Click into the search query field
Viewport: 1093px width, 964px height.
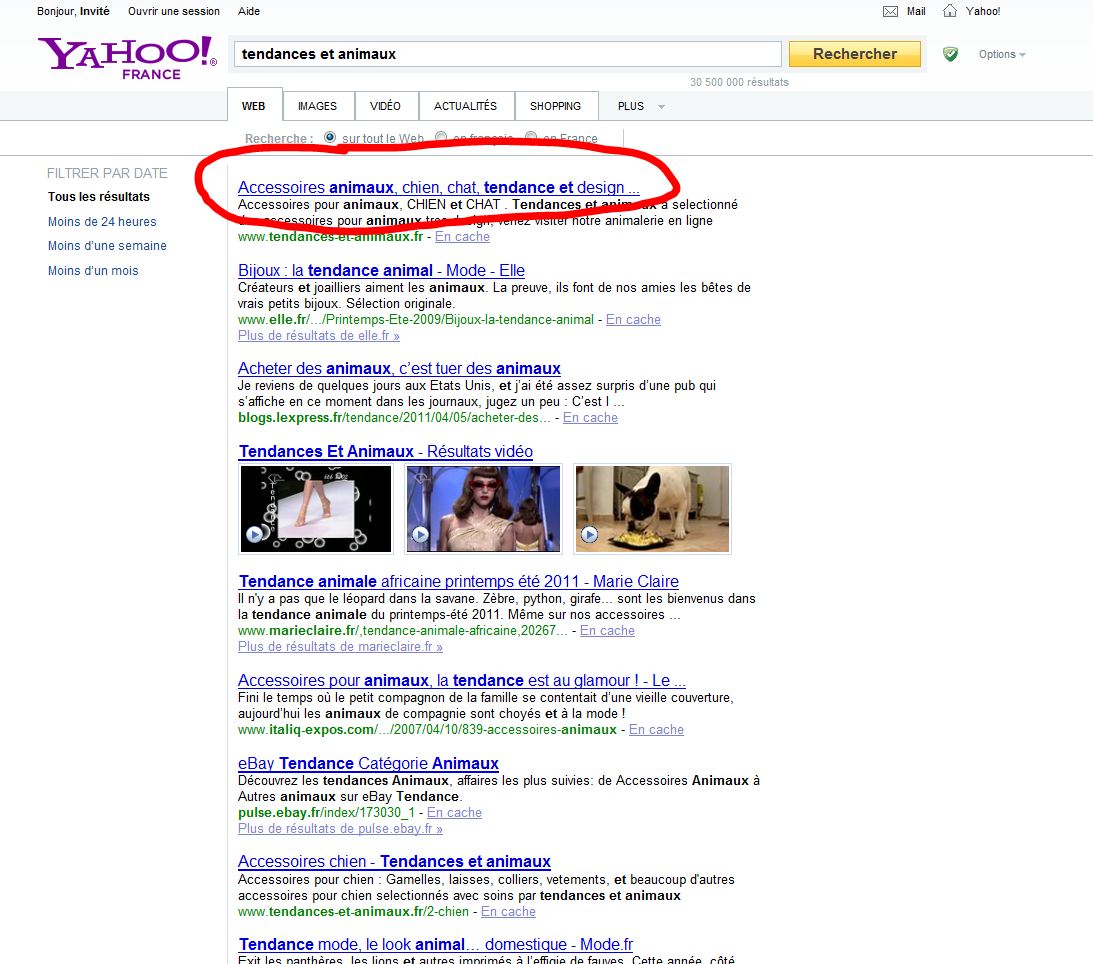(x=507, y=54)
